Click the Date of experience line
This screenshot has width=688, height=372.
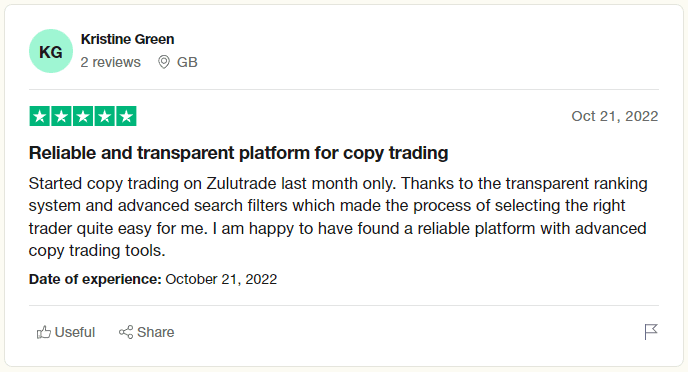pos(153,279)
